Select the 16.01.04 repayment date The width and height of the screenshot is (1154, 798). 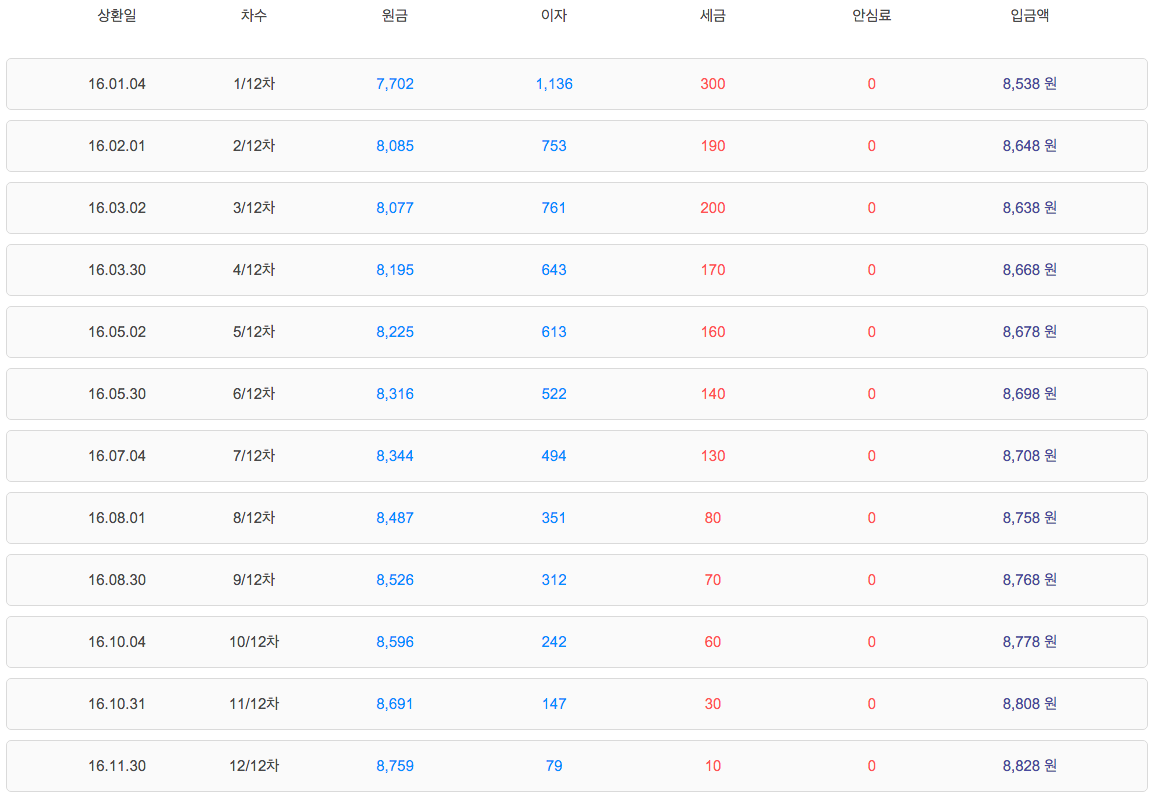[117, 84]
